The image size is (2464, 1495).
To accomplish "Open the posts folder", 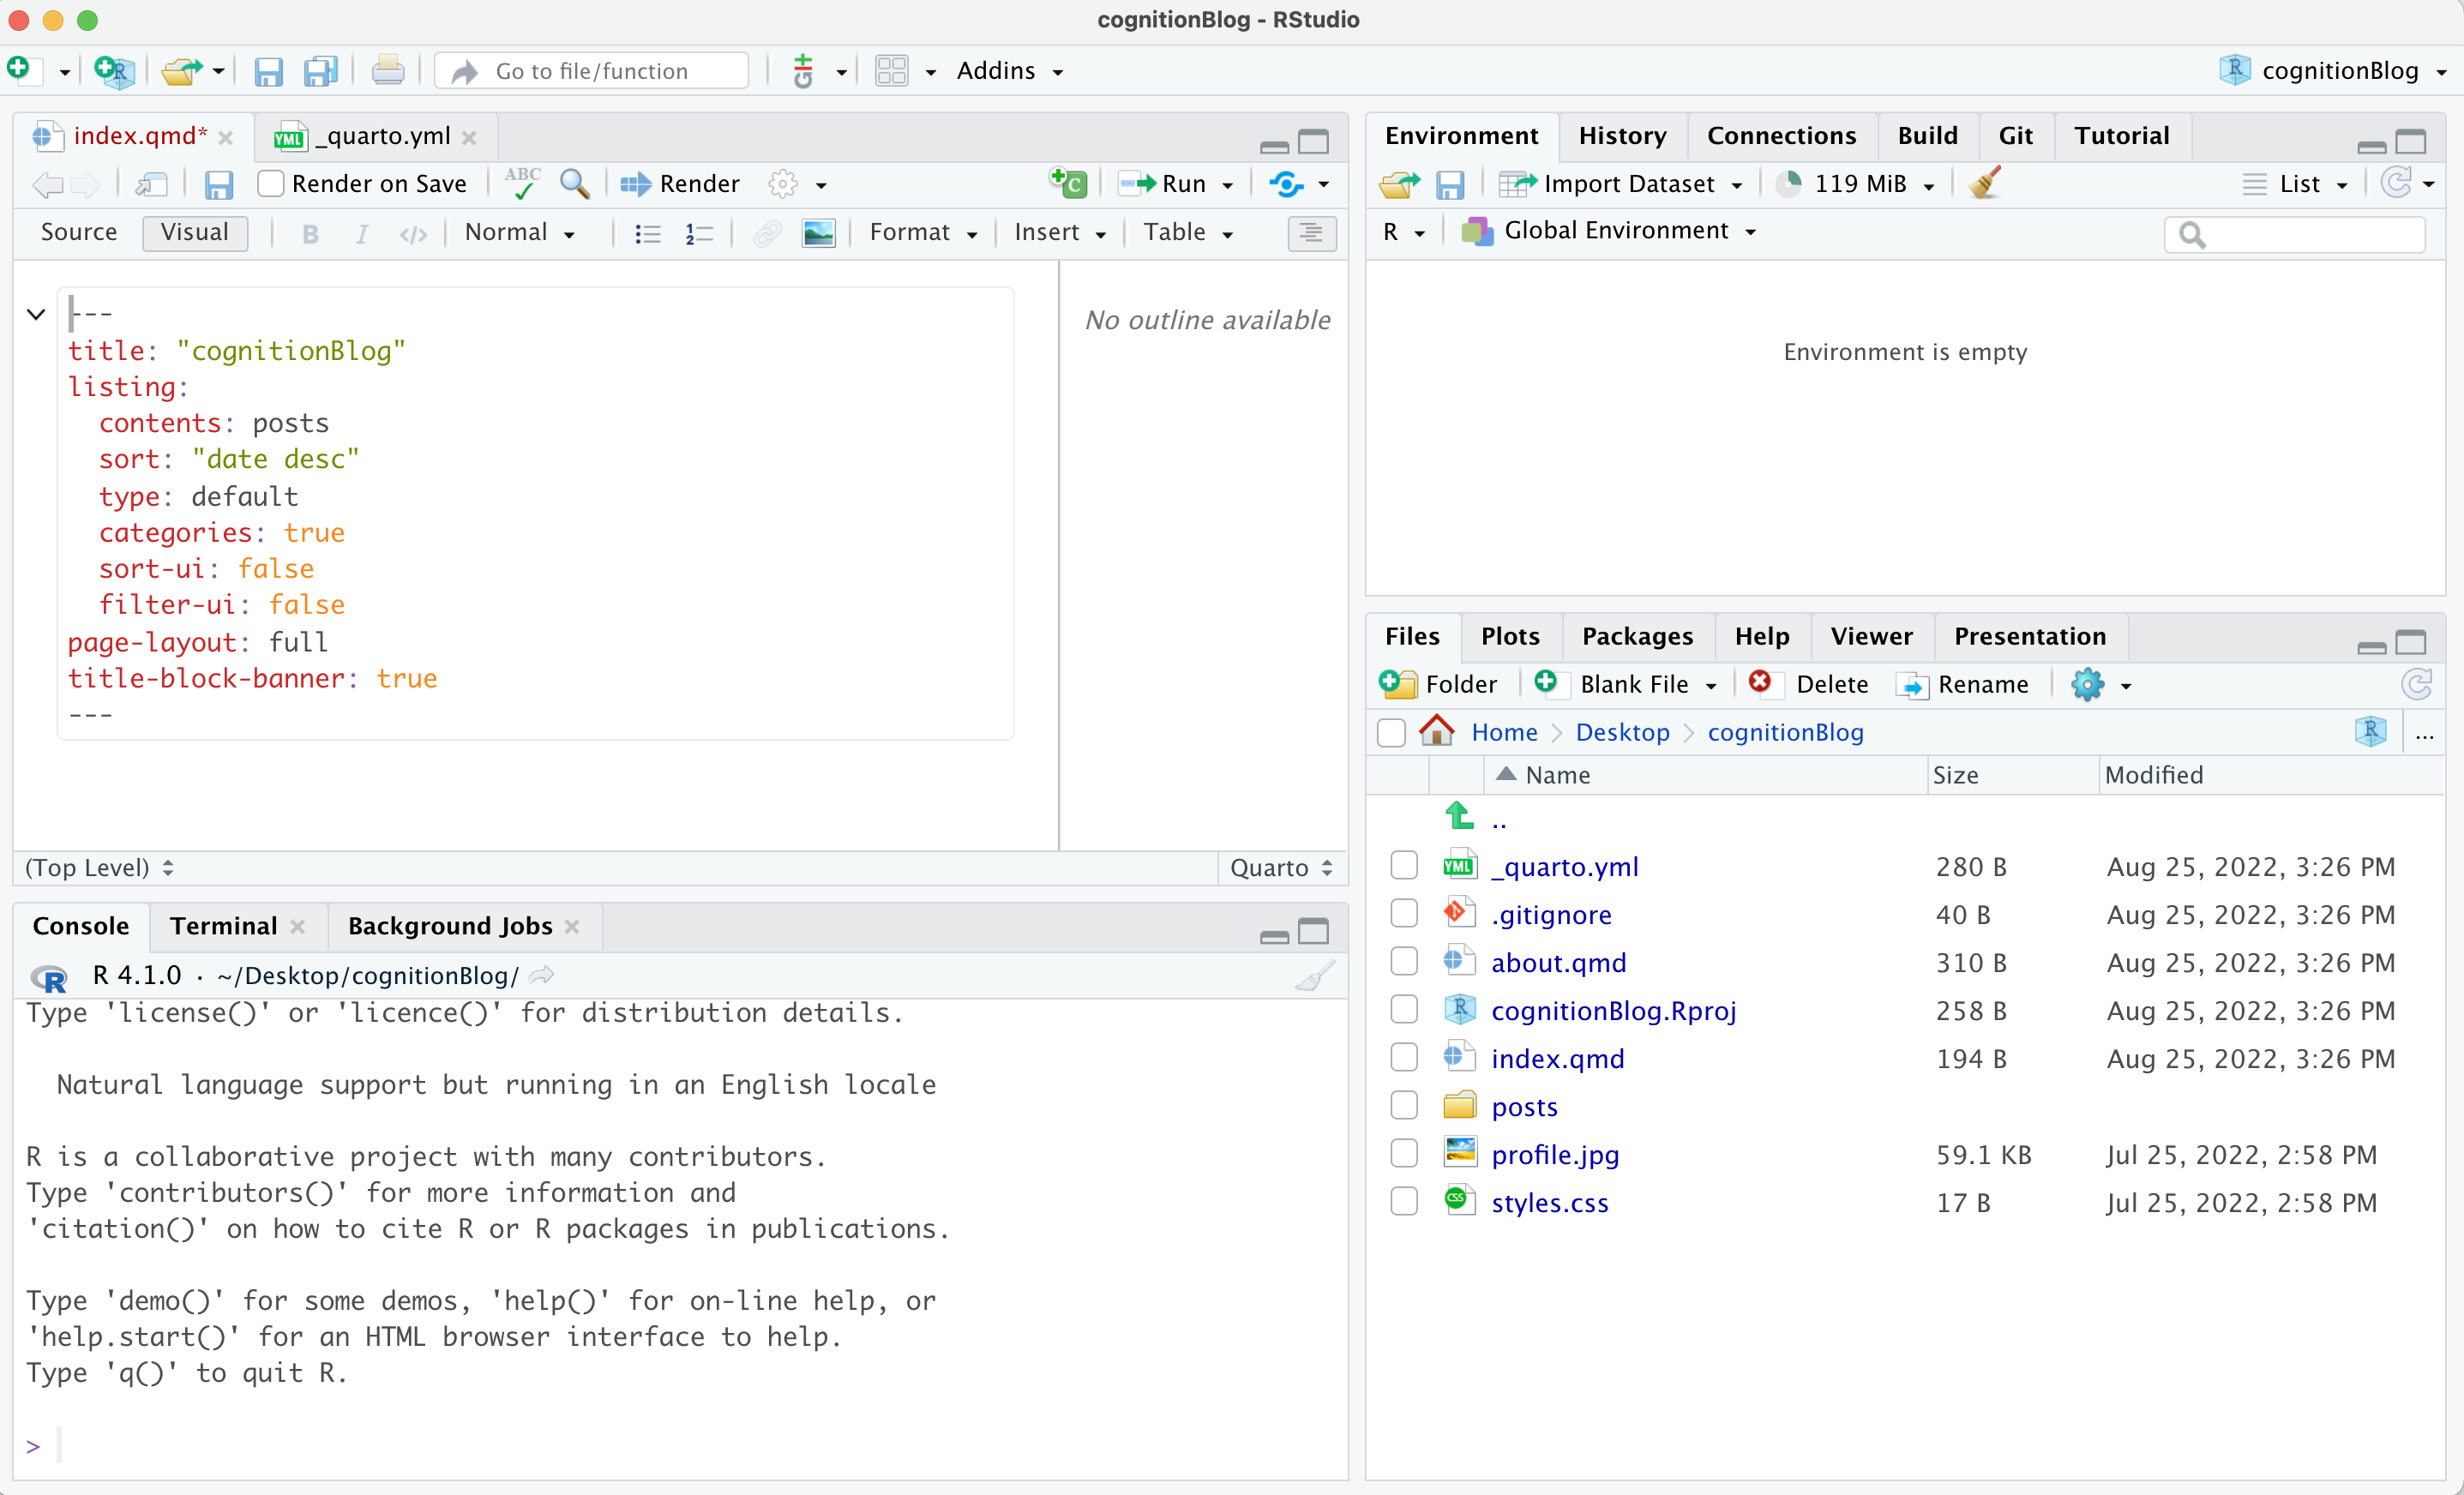I will coord(1524,1106).
